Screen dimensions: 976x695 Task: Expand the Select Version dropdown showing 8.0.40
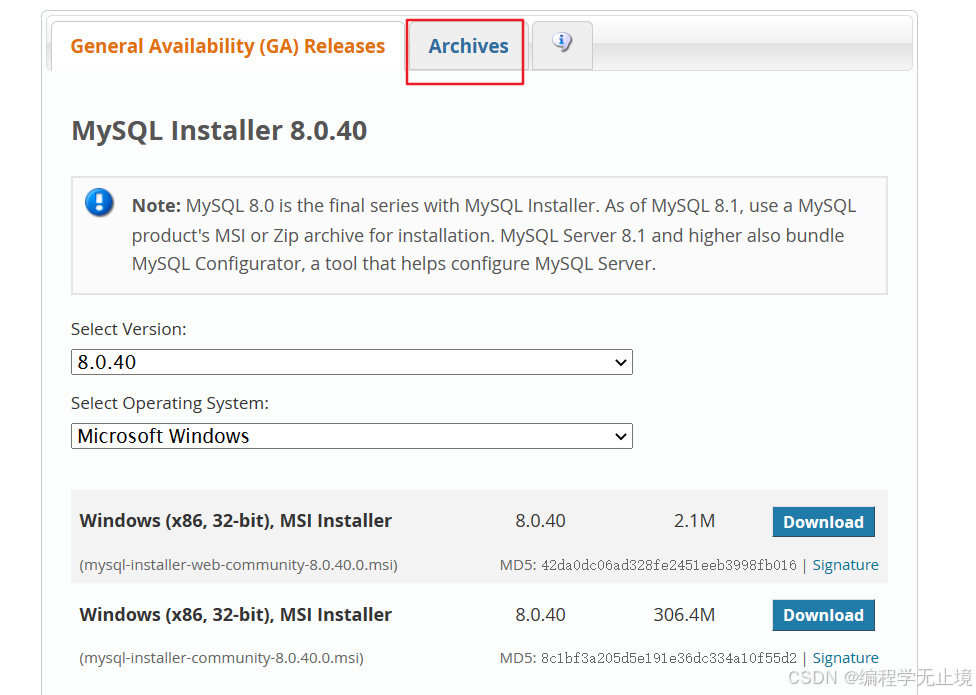(352, 362)
